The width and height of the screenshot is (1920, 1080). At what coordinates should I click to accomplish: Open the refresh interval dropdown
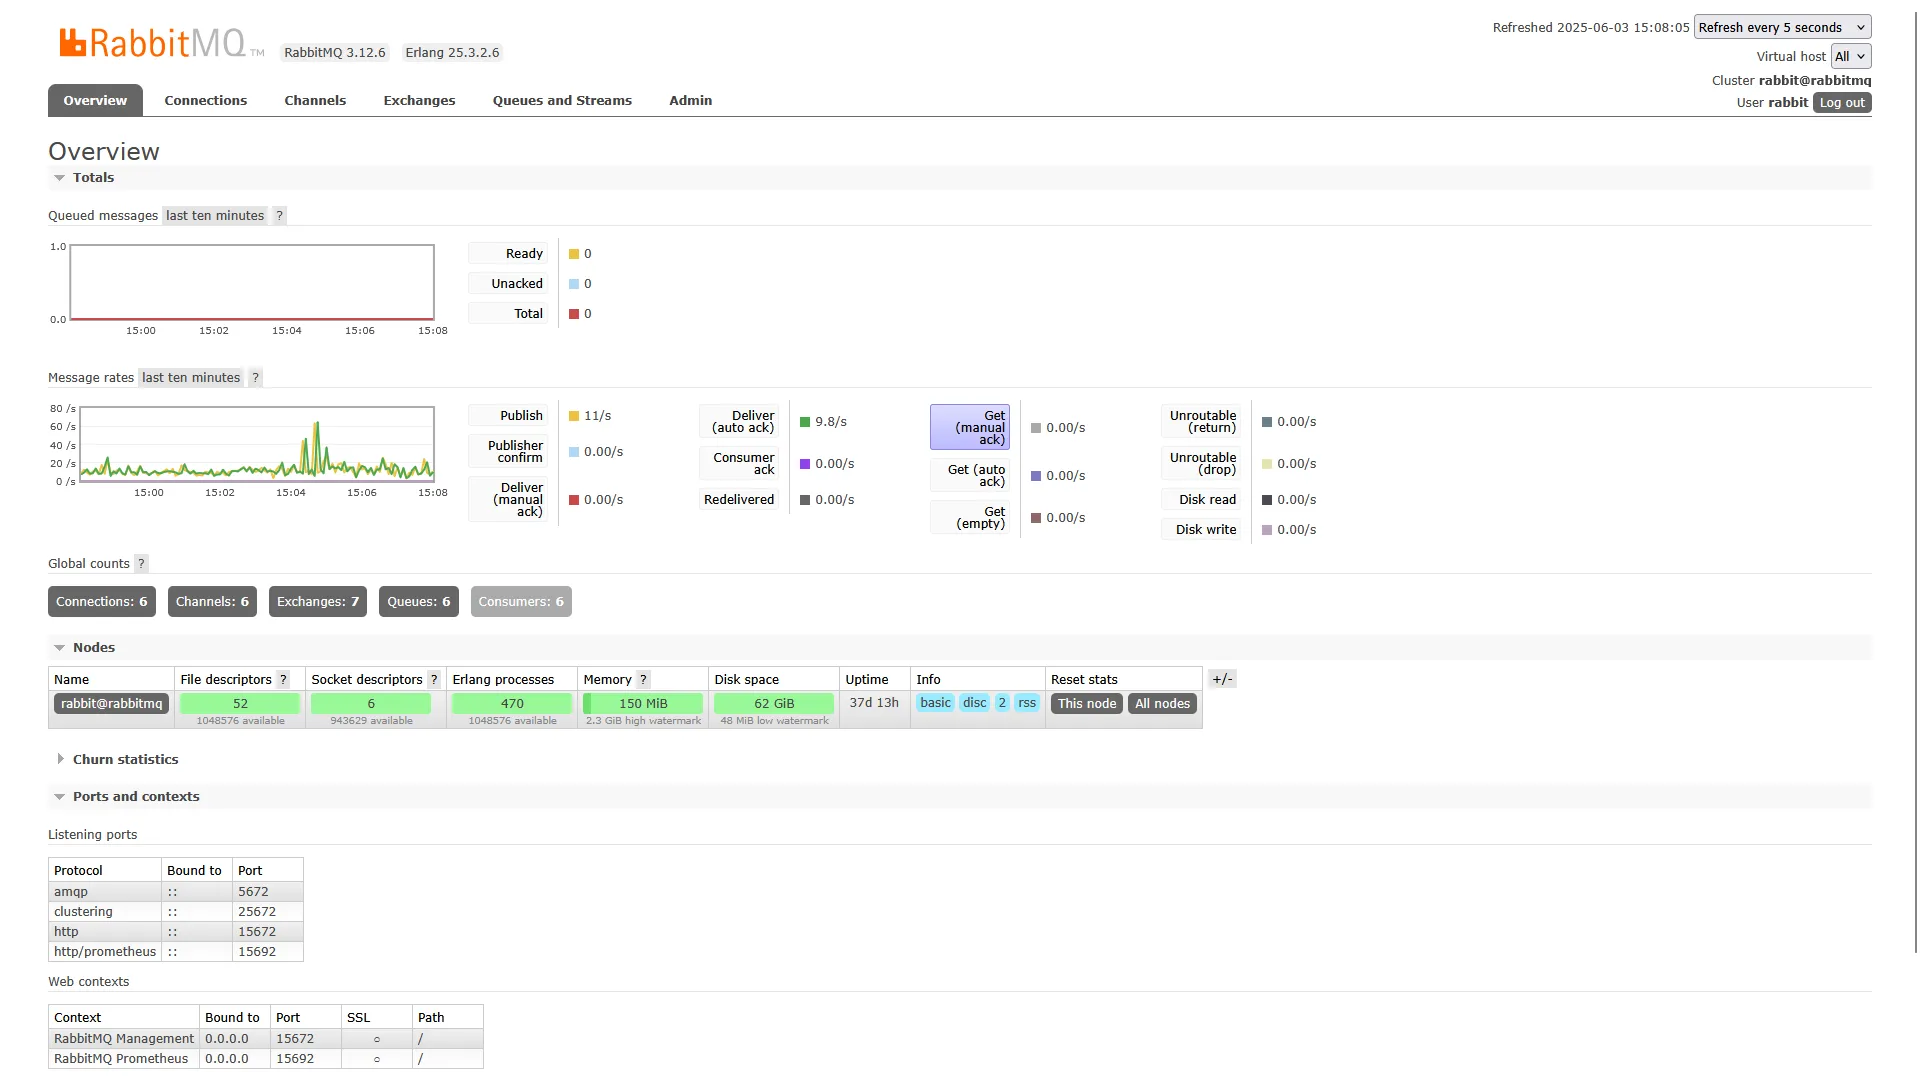pos(1782,28)
